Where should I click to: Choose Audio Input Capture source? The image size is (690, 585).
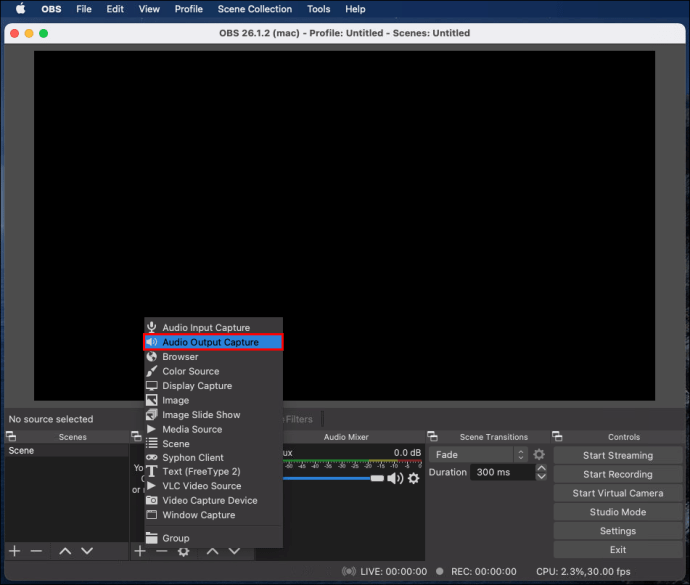click(x=213, y=327)
